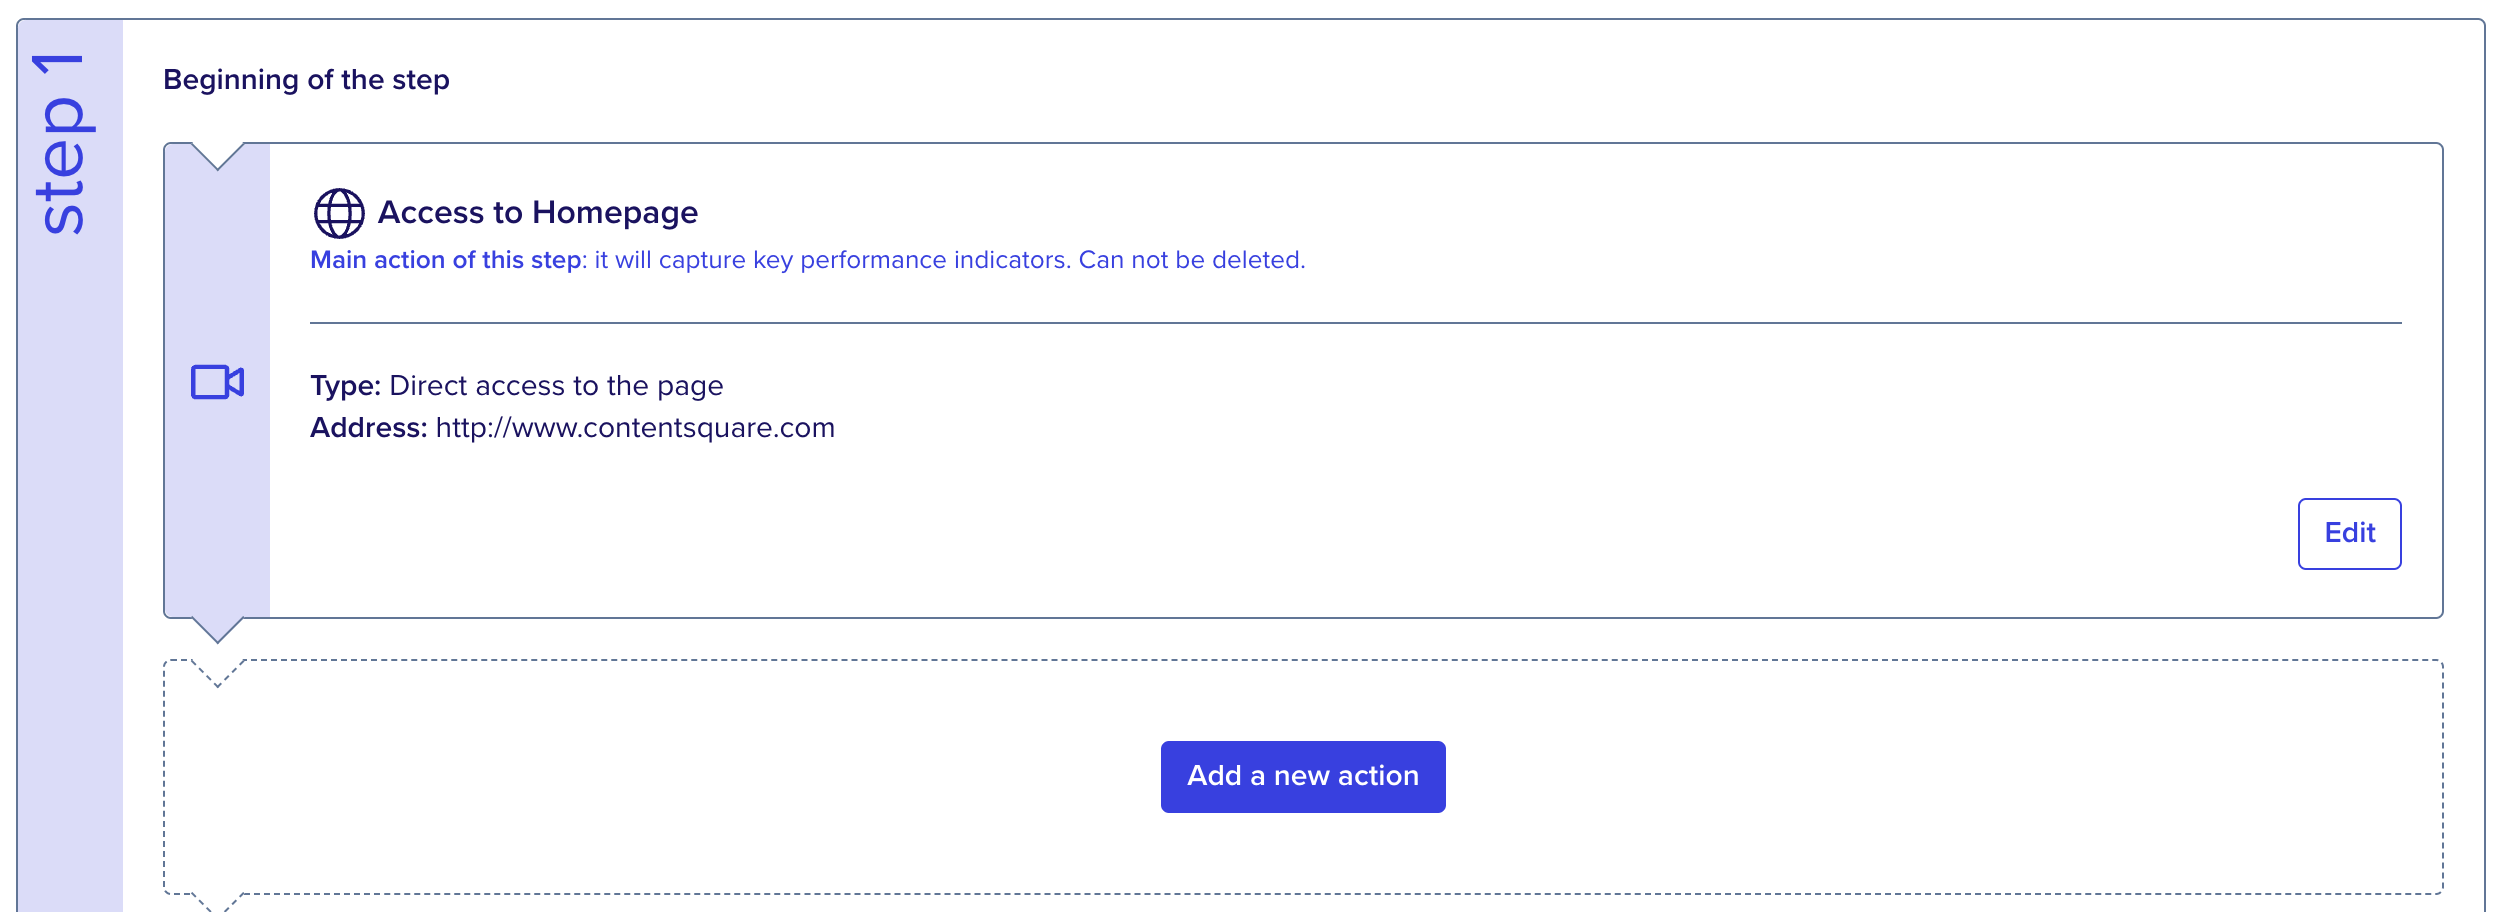Click the Type label
Image resolution: width=2508 pixels, height=912 pixels.
(345, 386)
